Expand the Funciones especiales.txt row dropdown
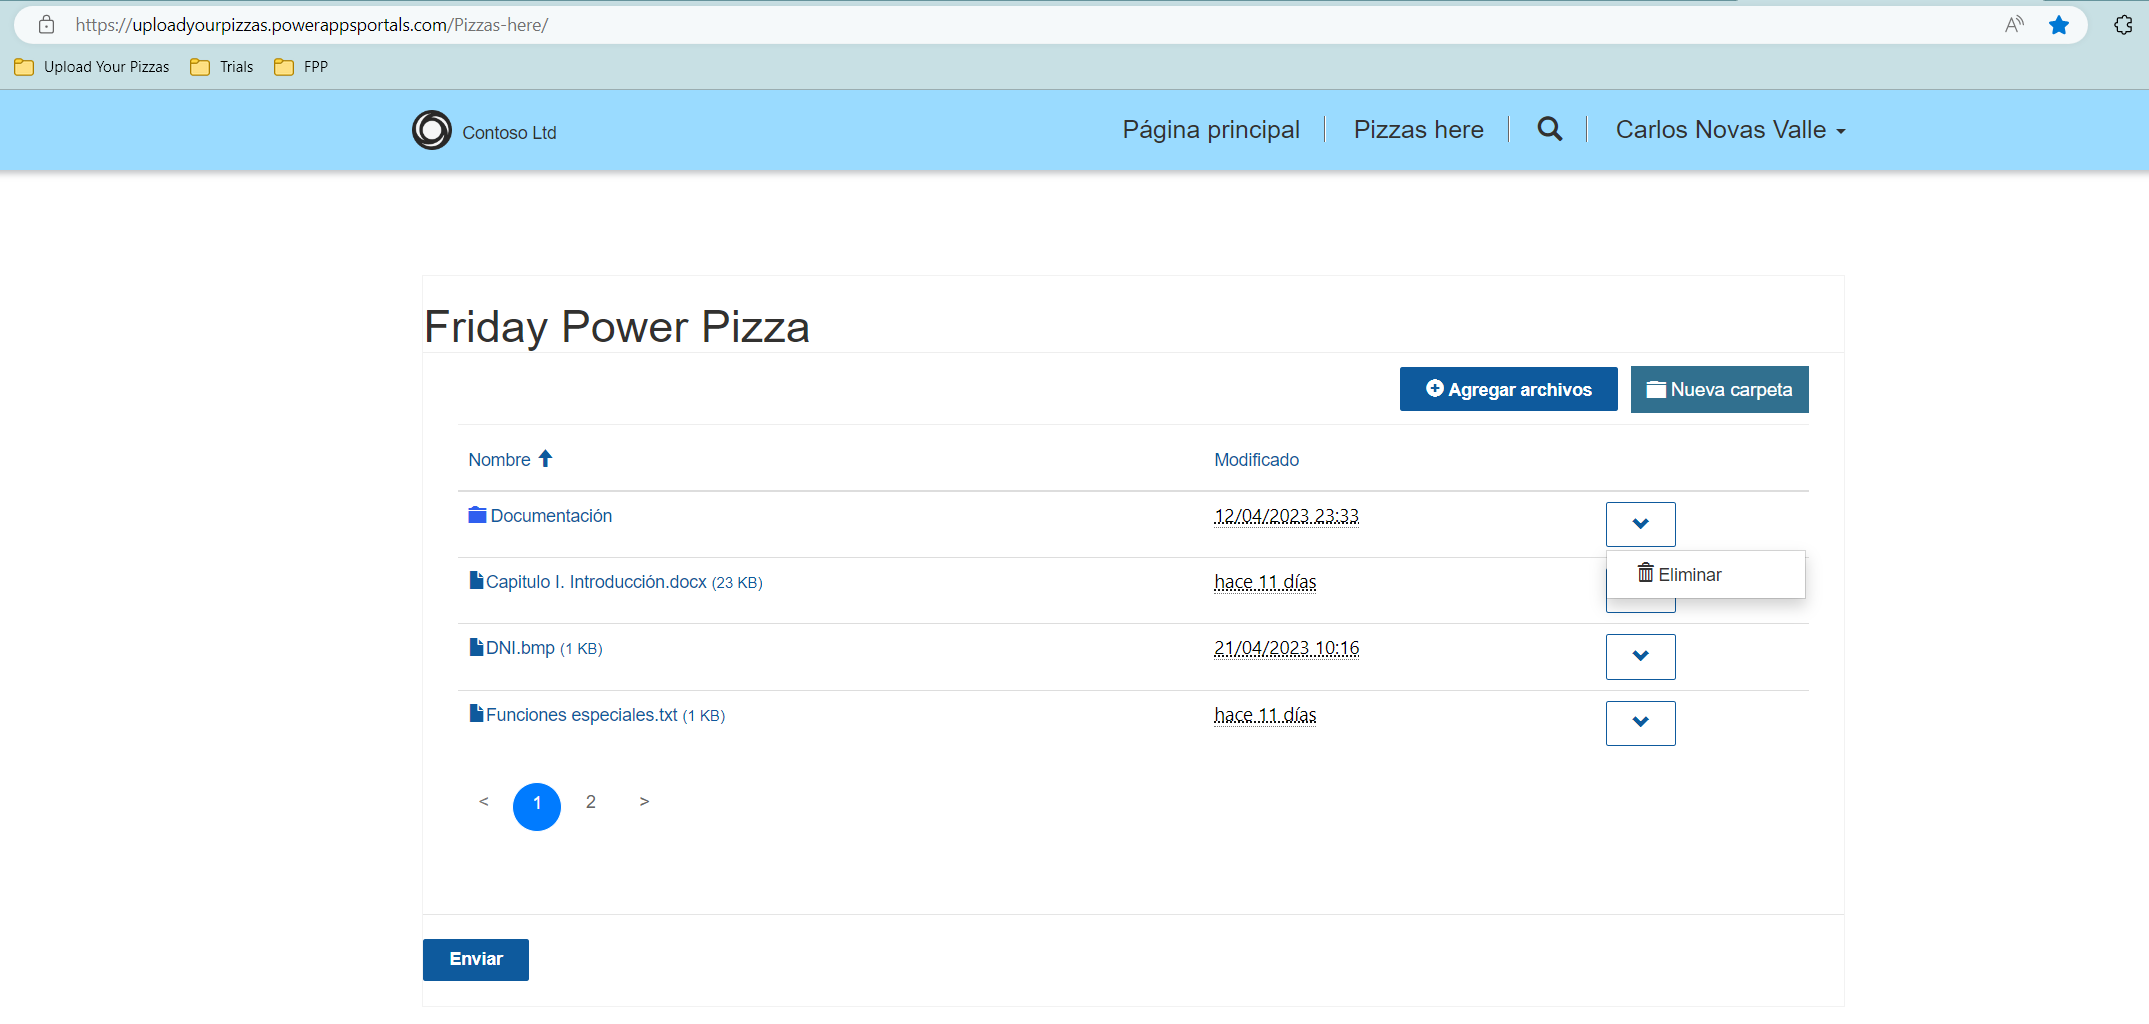This screenshot has width=2149, height=1024. [1640, 723]
